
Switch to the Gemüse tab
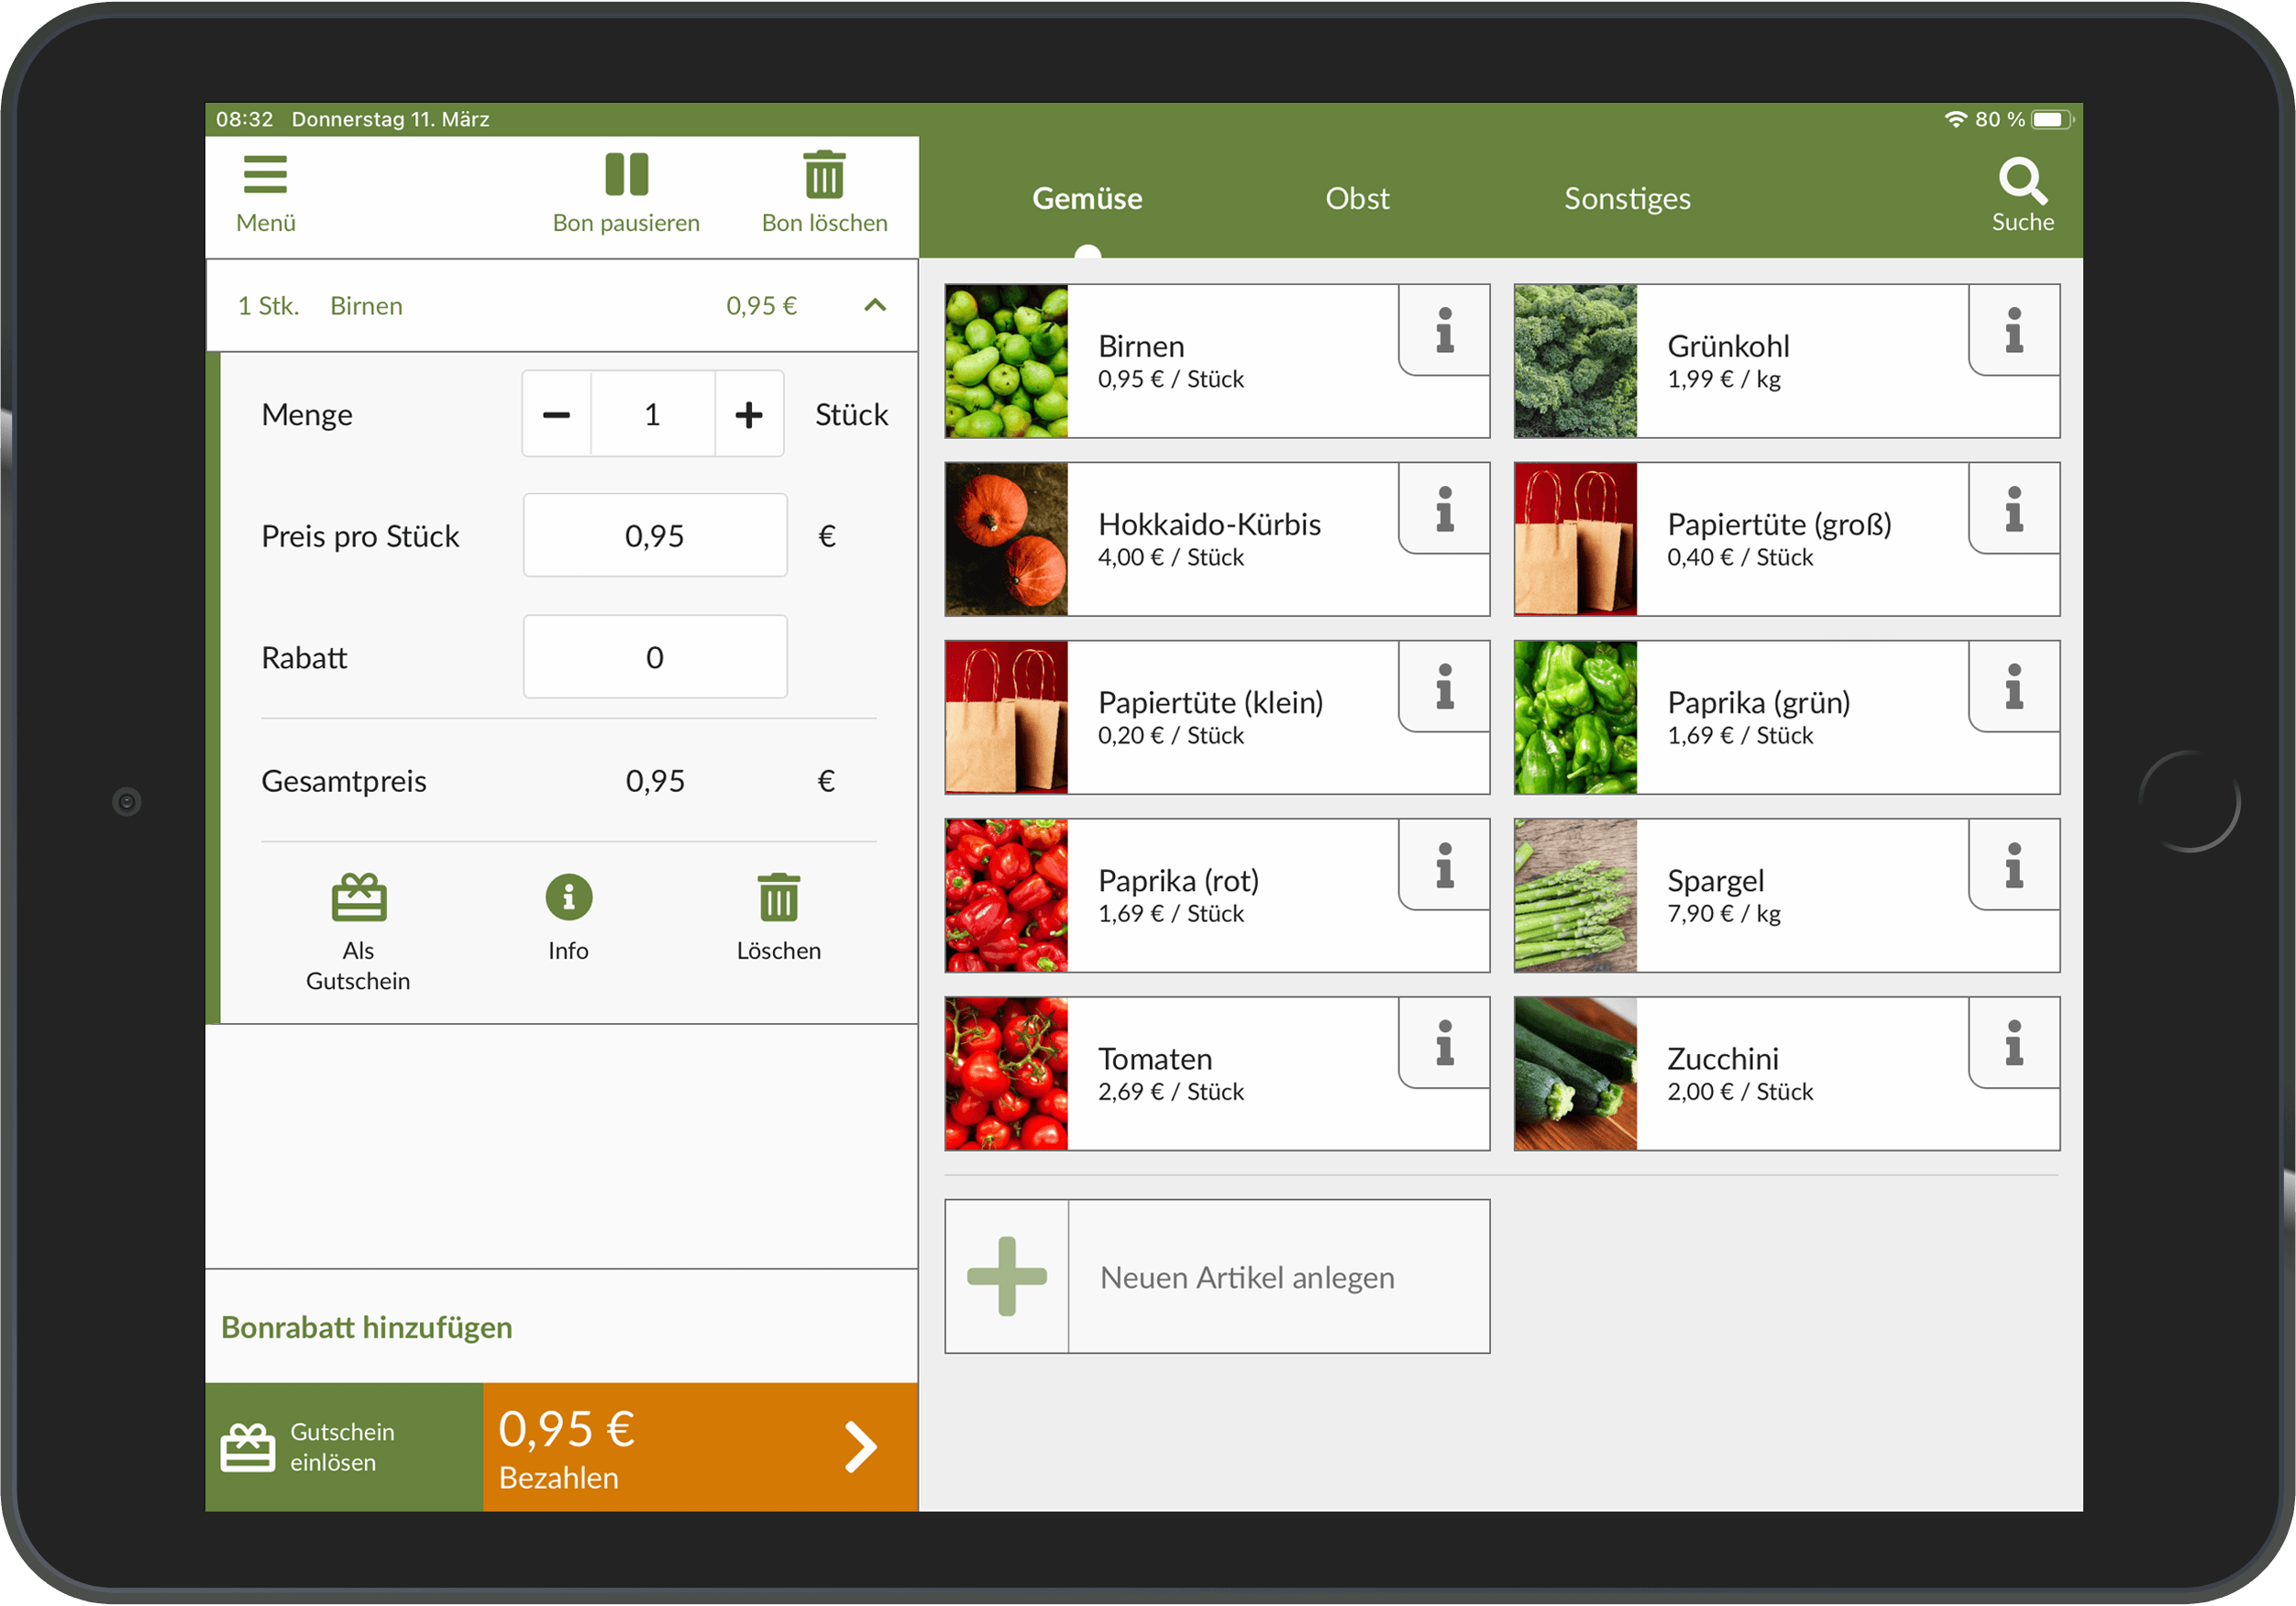1087,198
